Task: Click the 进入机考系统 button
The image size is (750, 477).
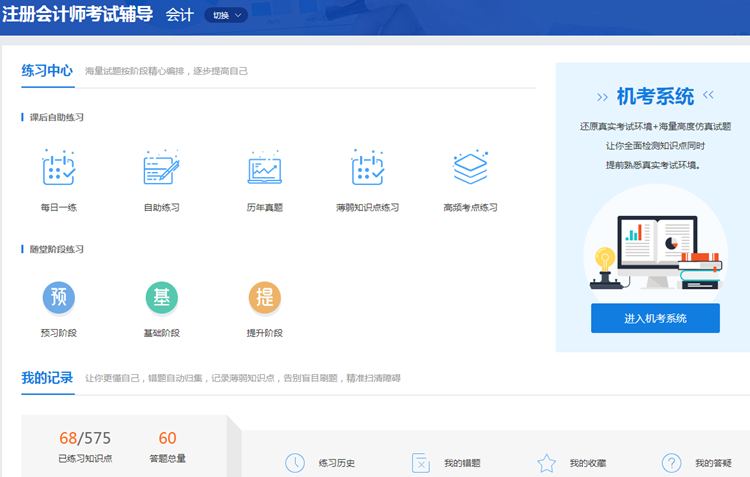Action: [x=655, y=318]
